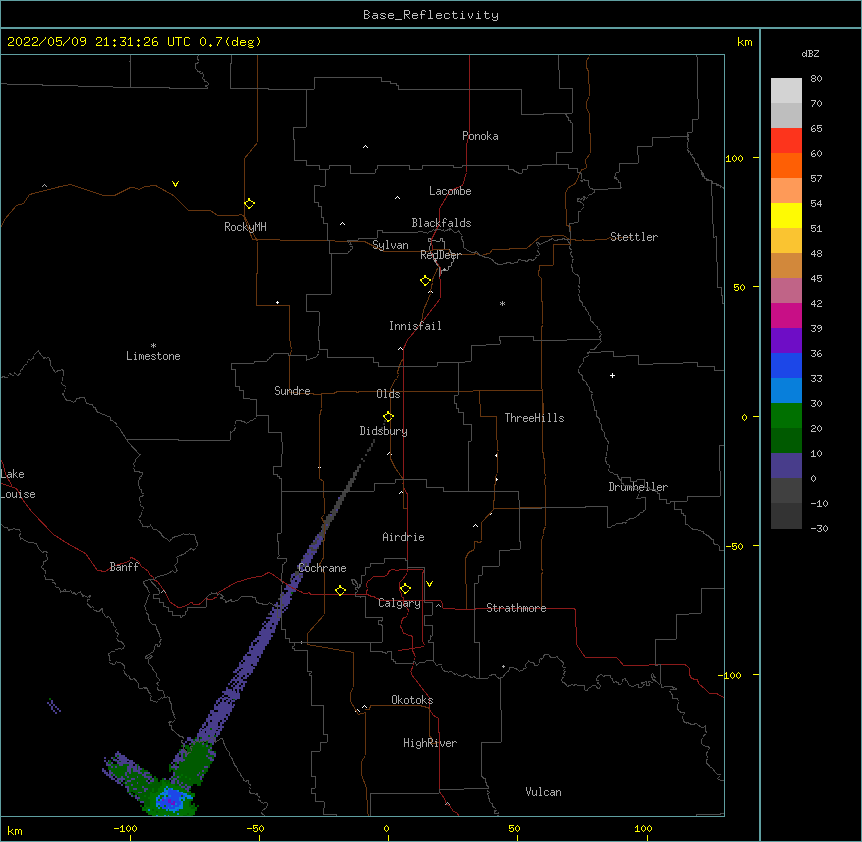Image resolution: width=862 pixels, height=842 pixels.
Task: Click the green 30 dBZ color swatch
Action: point(786,416)
